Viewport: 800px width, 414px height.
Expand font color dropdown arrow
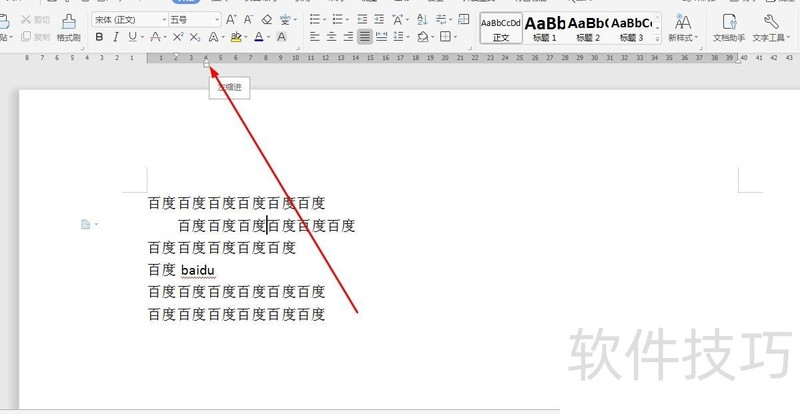click(x=269, y=37)
